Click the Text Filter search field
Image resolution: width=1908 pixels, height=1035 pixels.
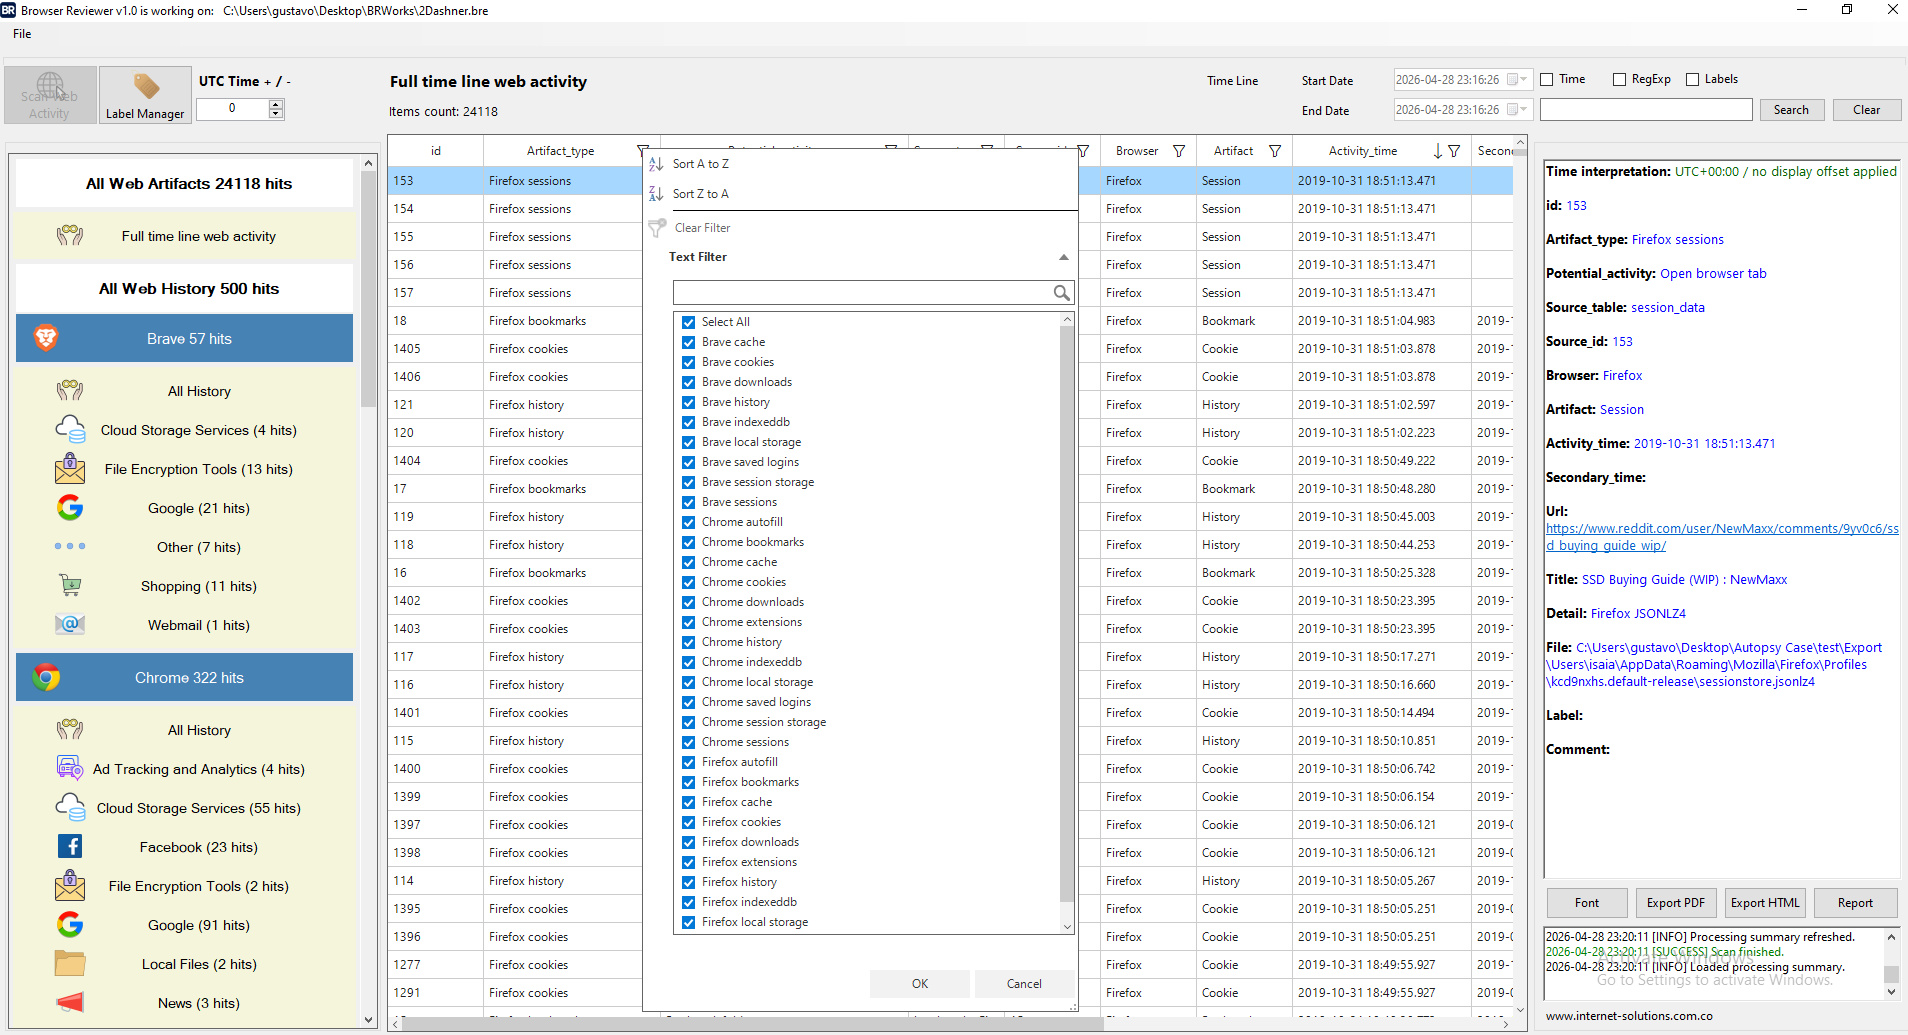click(x=862, y=292)
